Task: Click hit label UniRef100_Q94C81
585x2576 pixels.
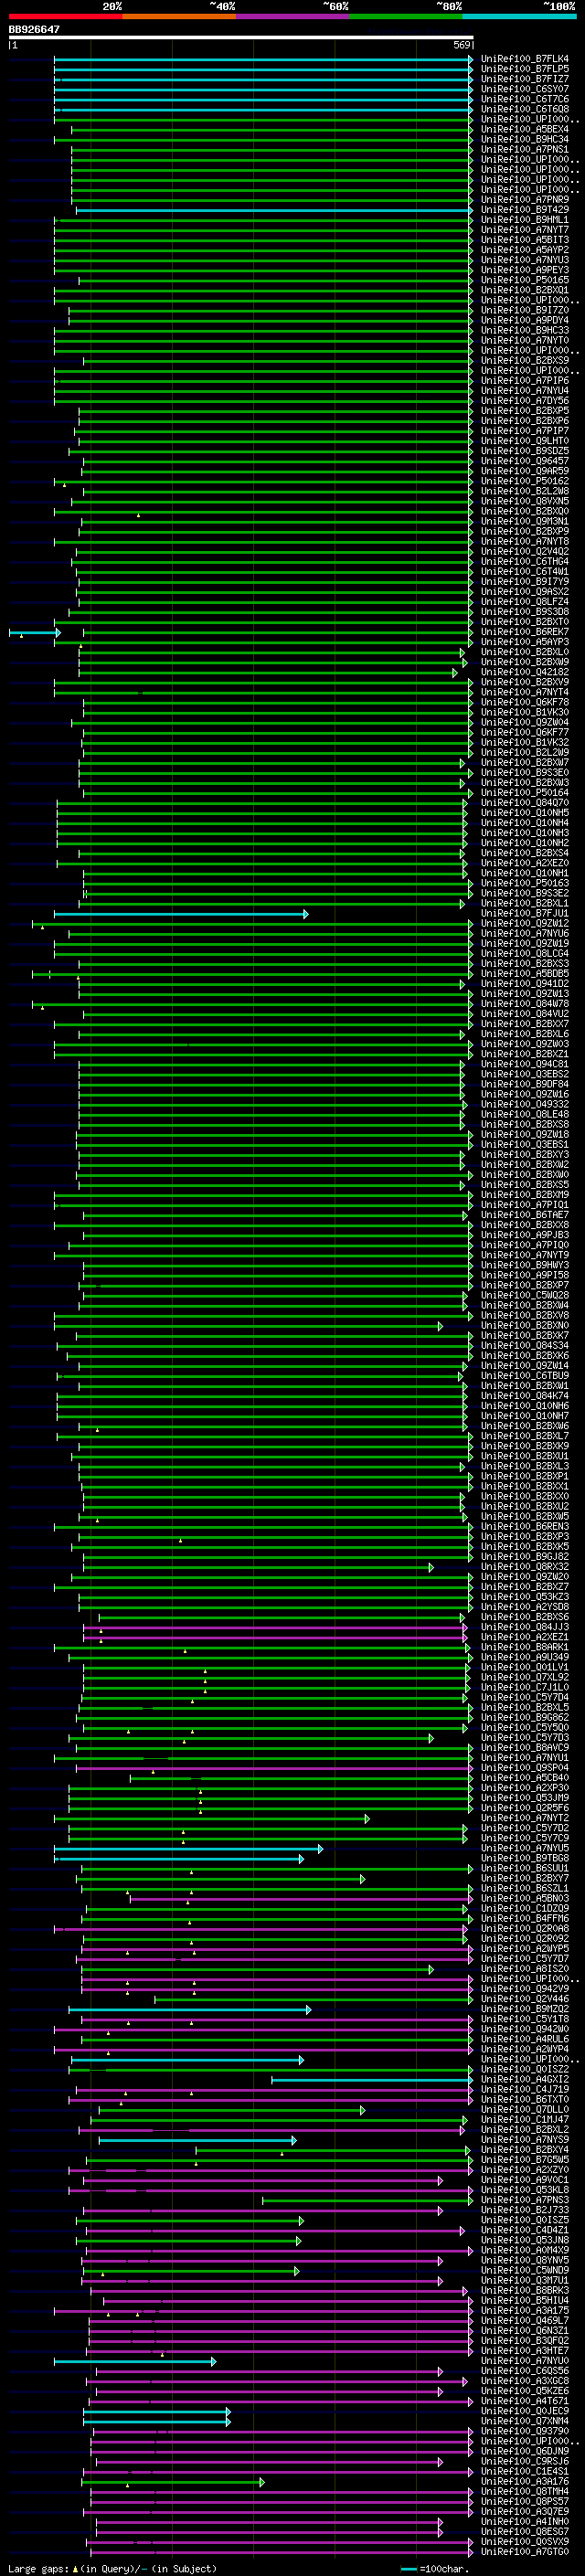Action: (525, 1065)
